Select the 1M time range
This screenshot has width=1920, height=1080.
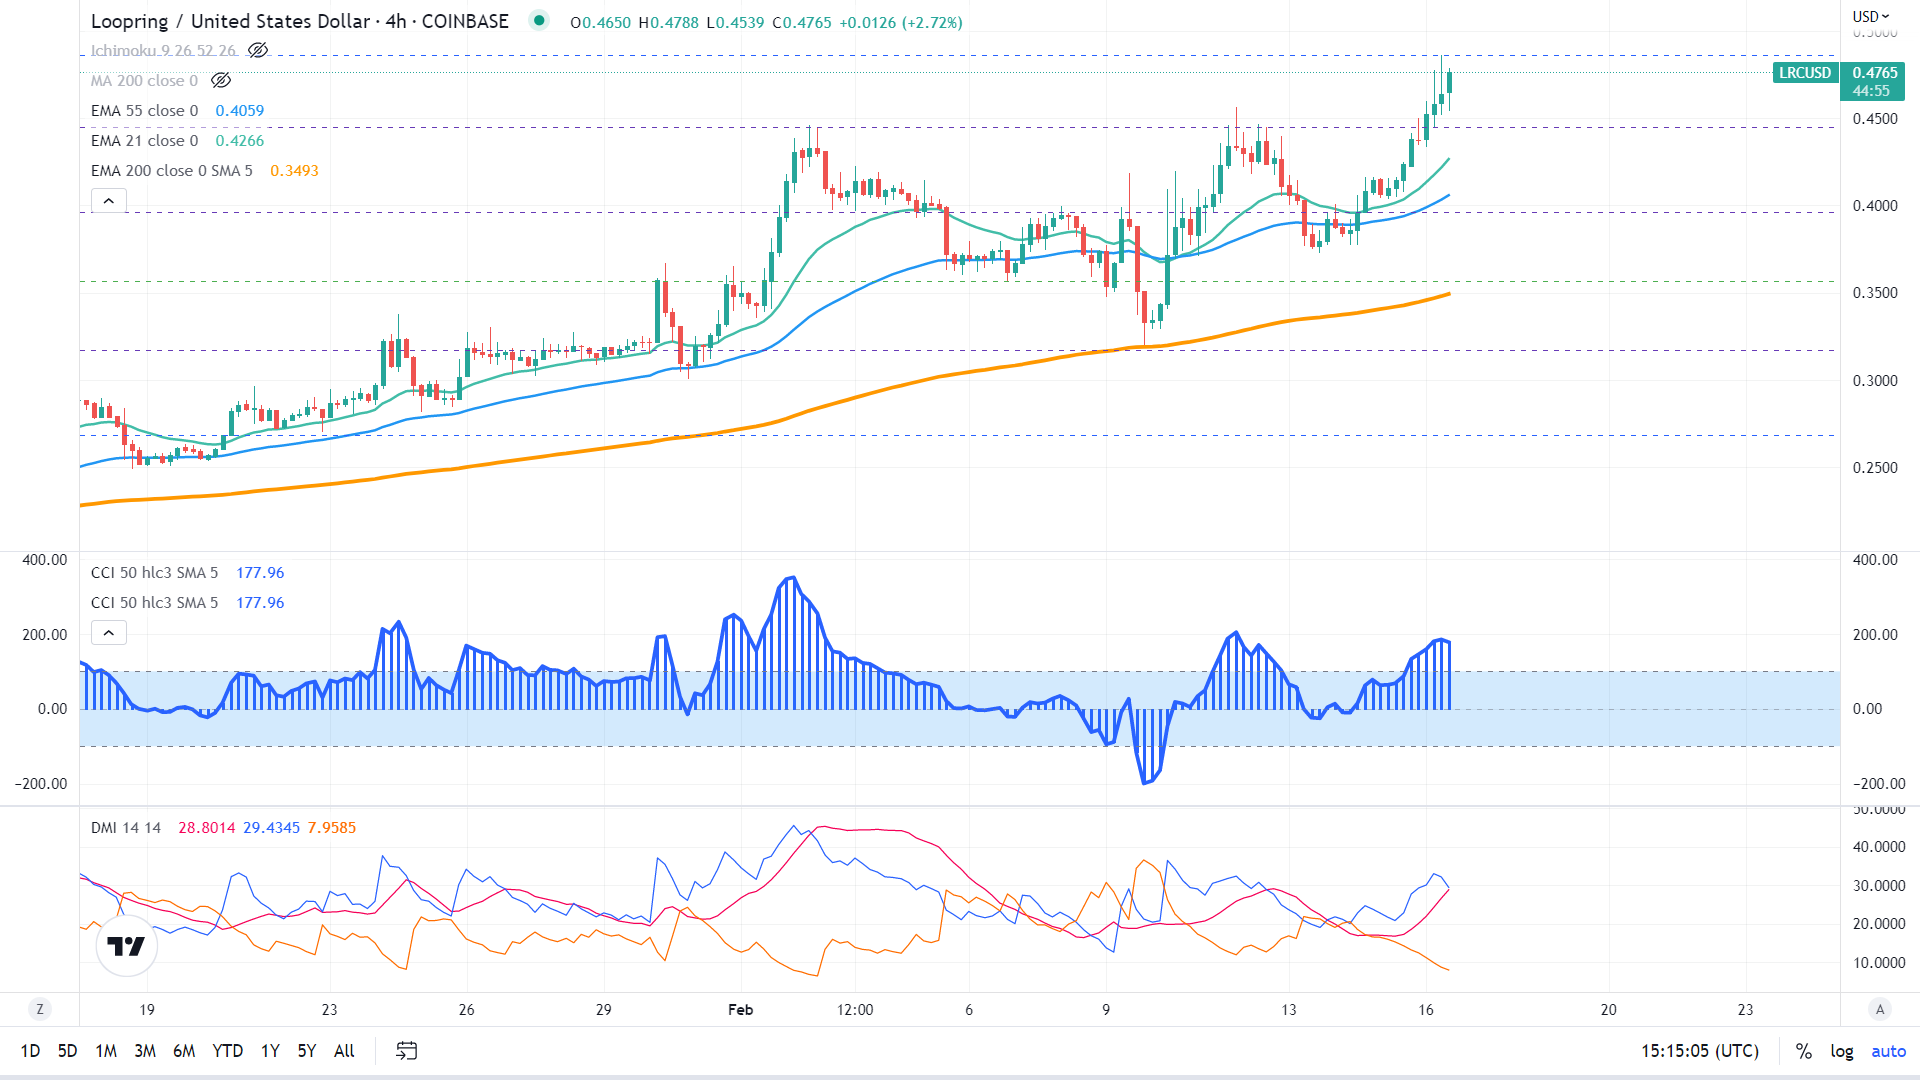tap(106, 1051)
